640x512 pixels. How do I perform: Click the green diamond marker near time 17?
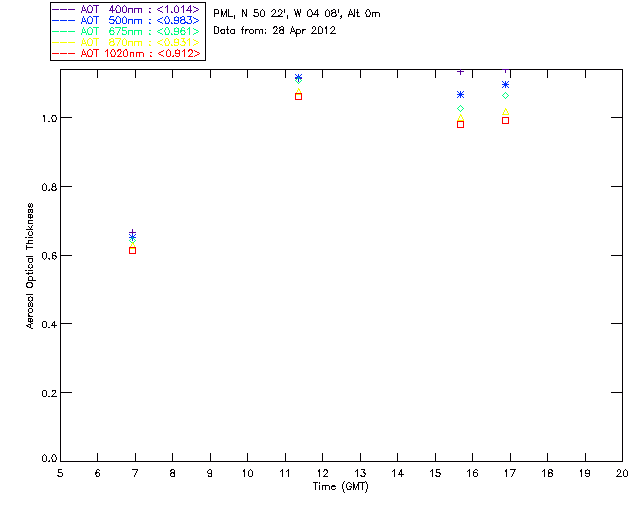tap(505, 96)
